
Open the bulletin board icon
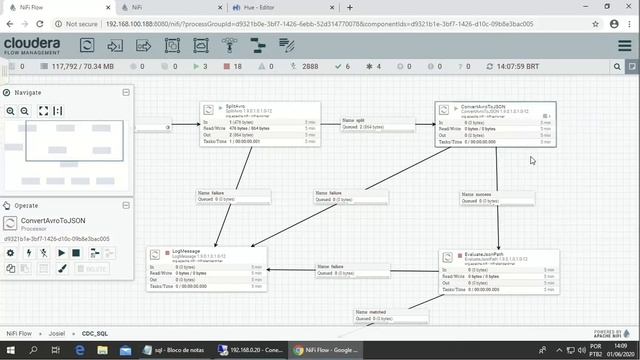(x=632, y=67)
